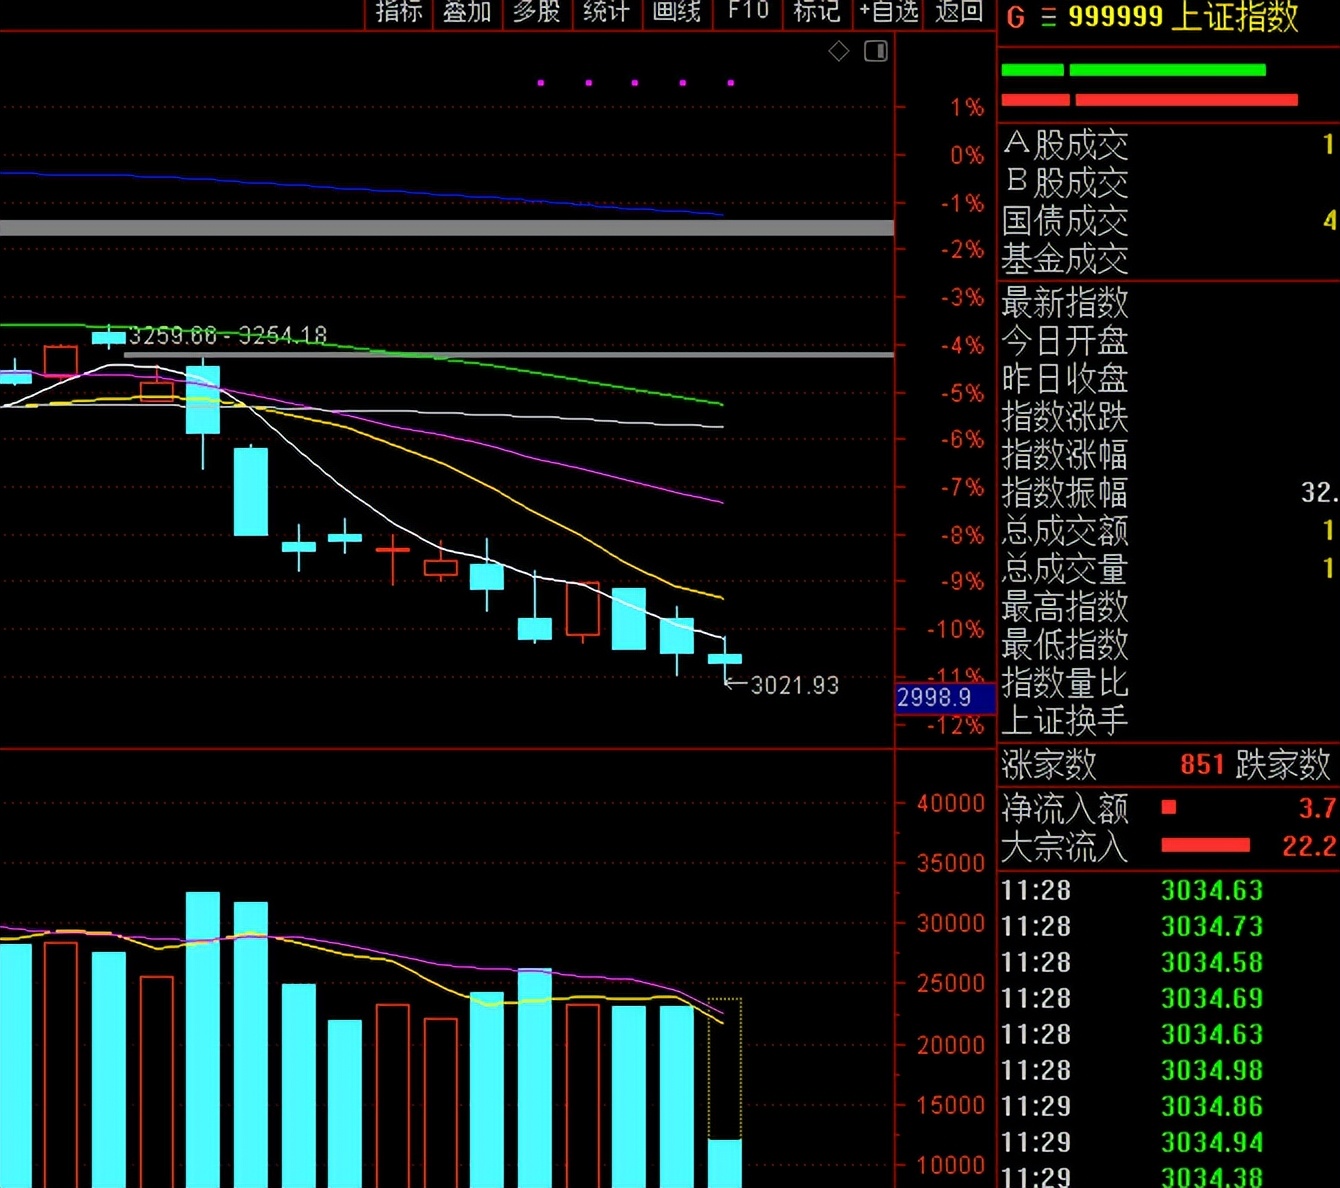Open the F10 company info
This screenshot has width=1340, height=1188.
coord(748,12)
